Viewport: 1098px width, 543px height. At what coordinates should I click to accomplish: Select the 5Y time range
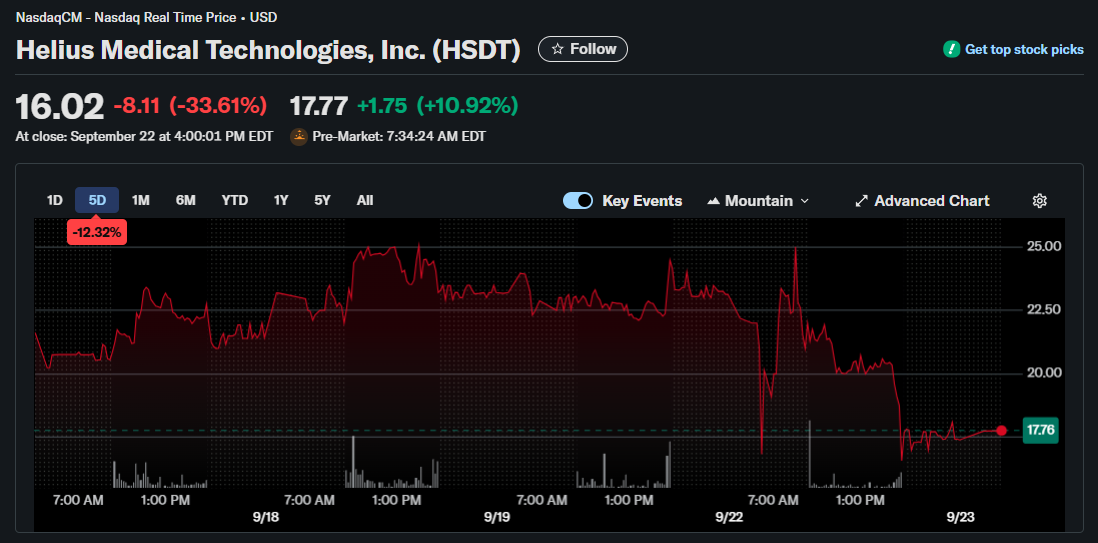pyautogui.click(x=322, y=200)
